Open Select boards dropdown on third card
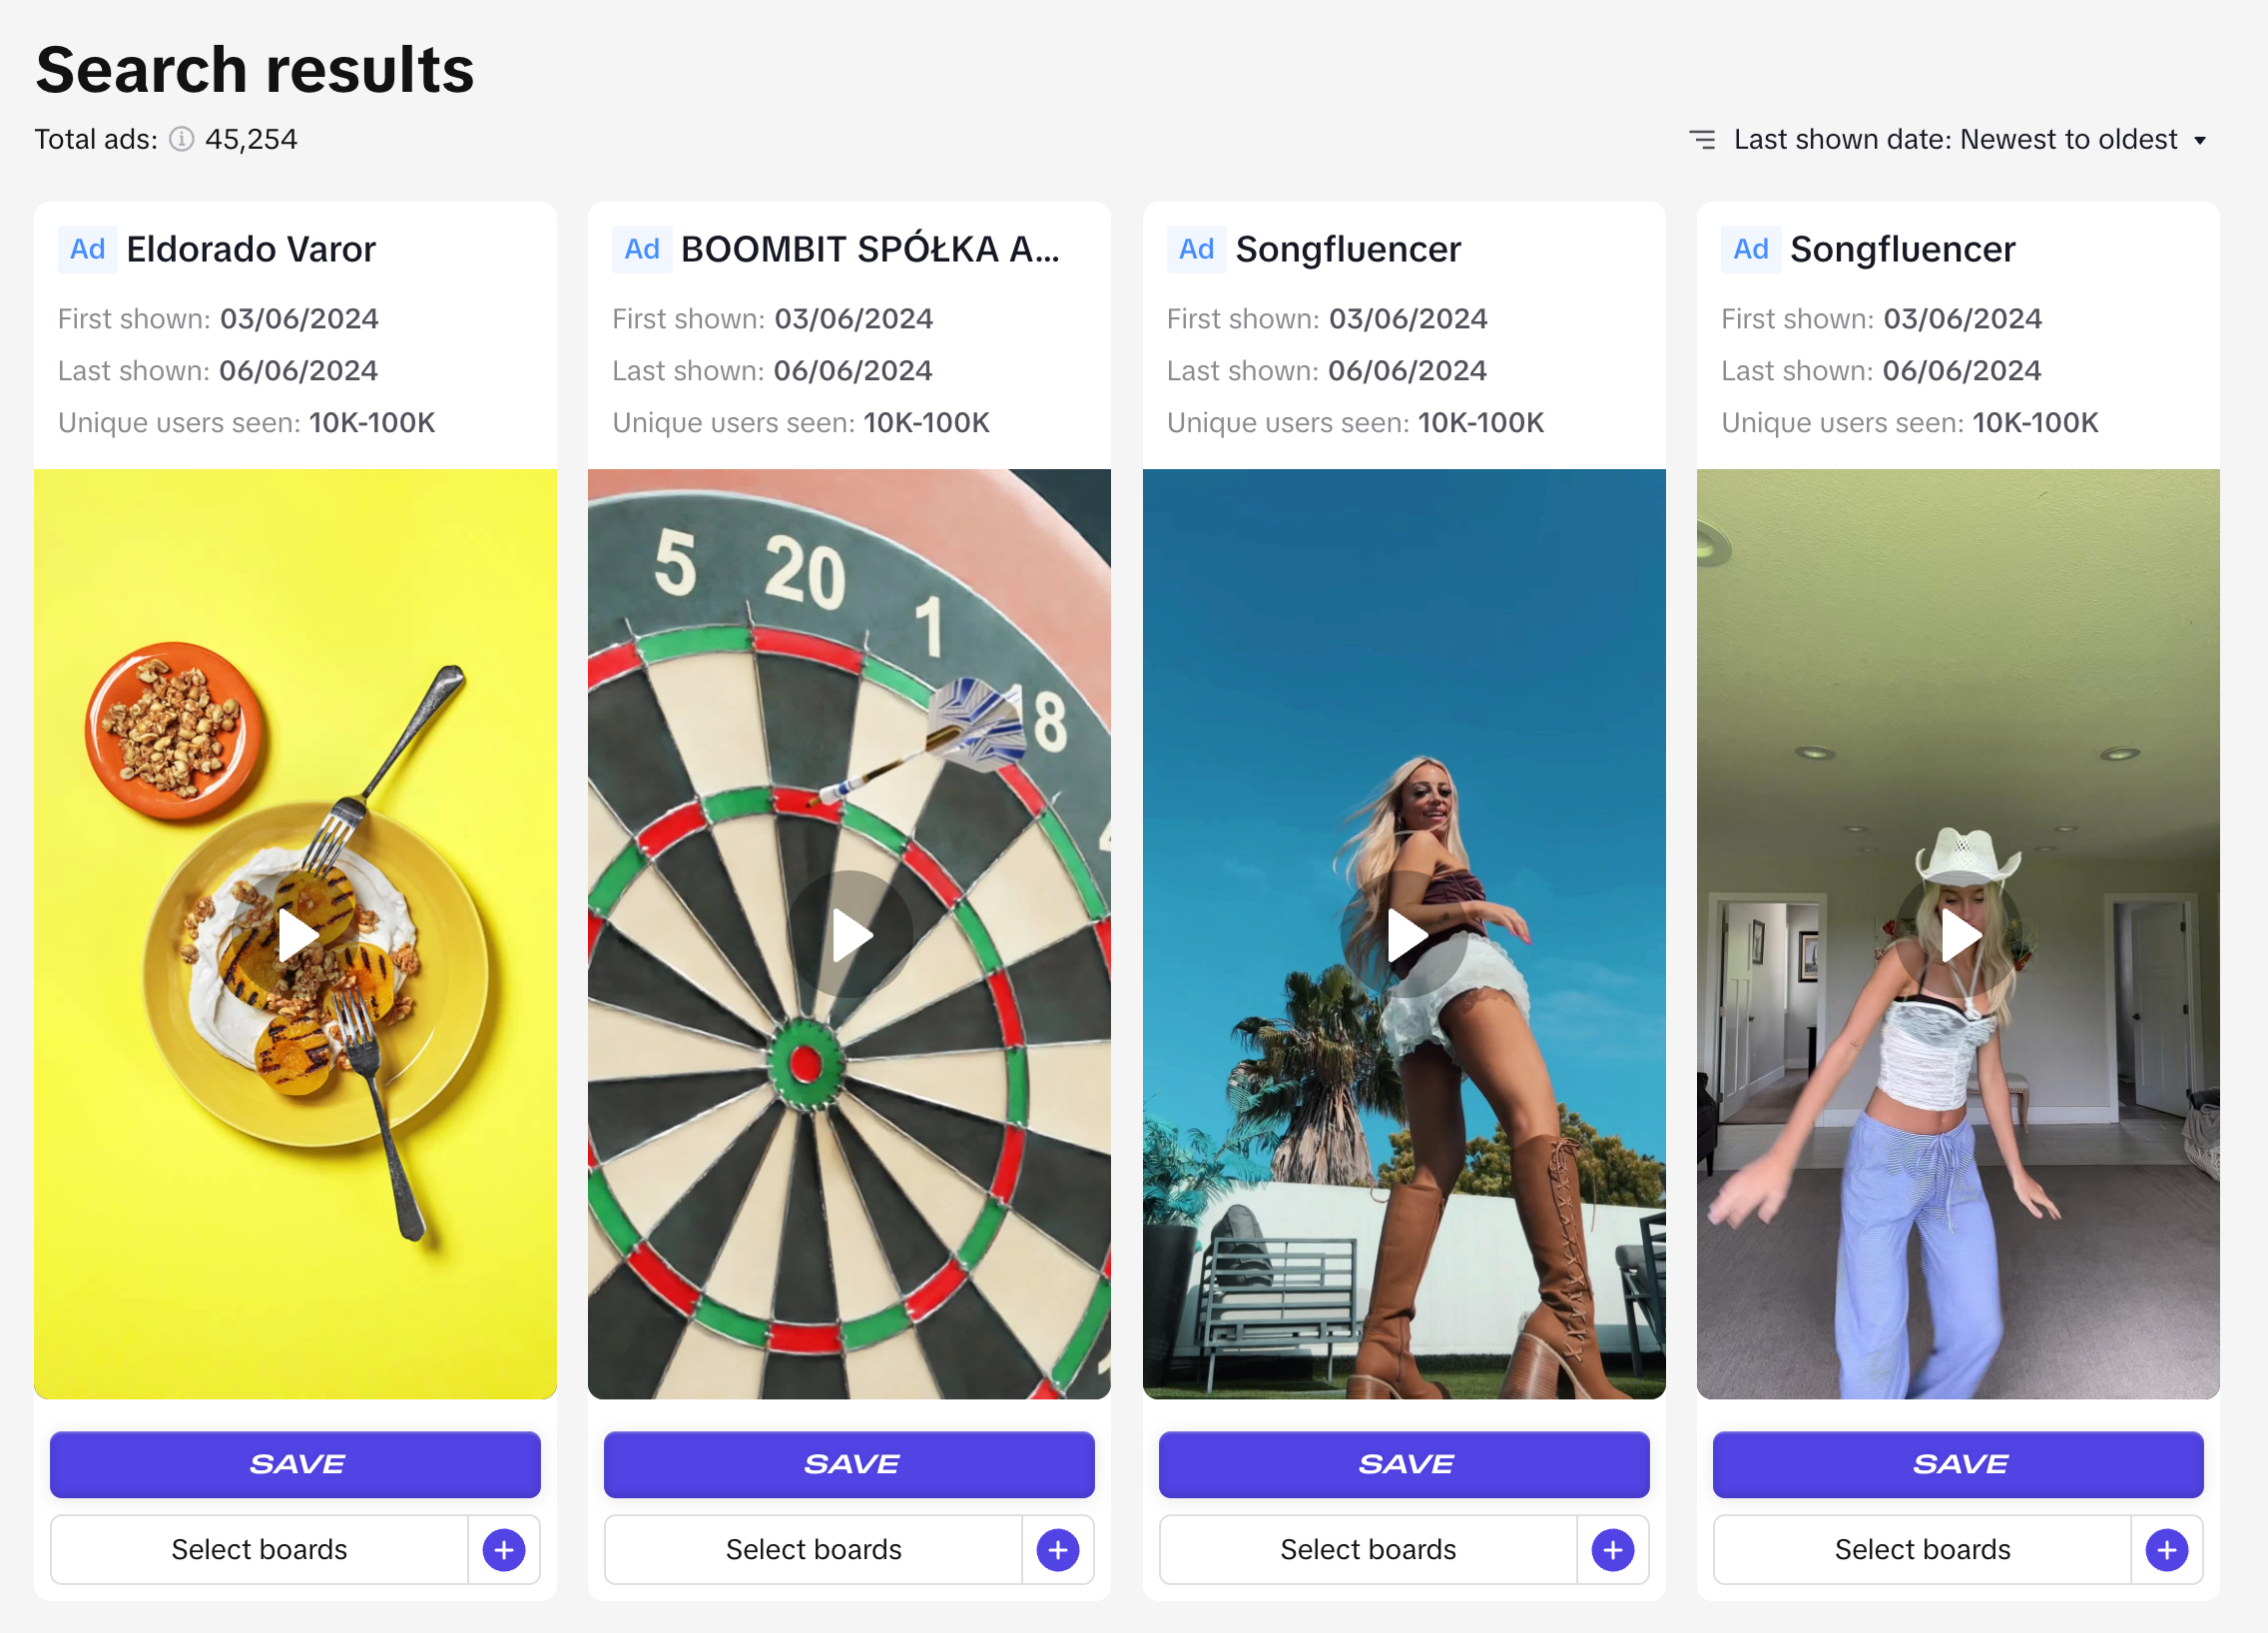Screen dimensions: 2268x1633 (x=1368, y=1549)
